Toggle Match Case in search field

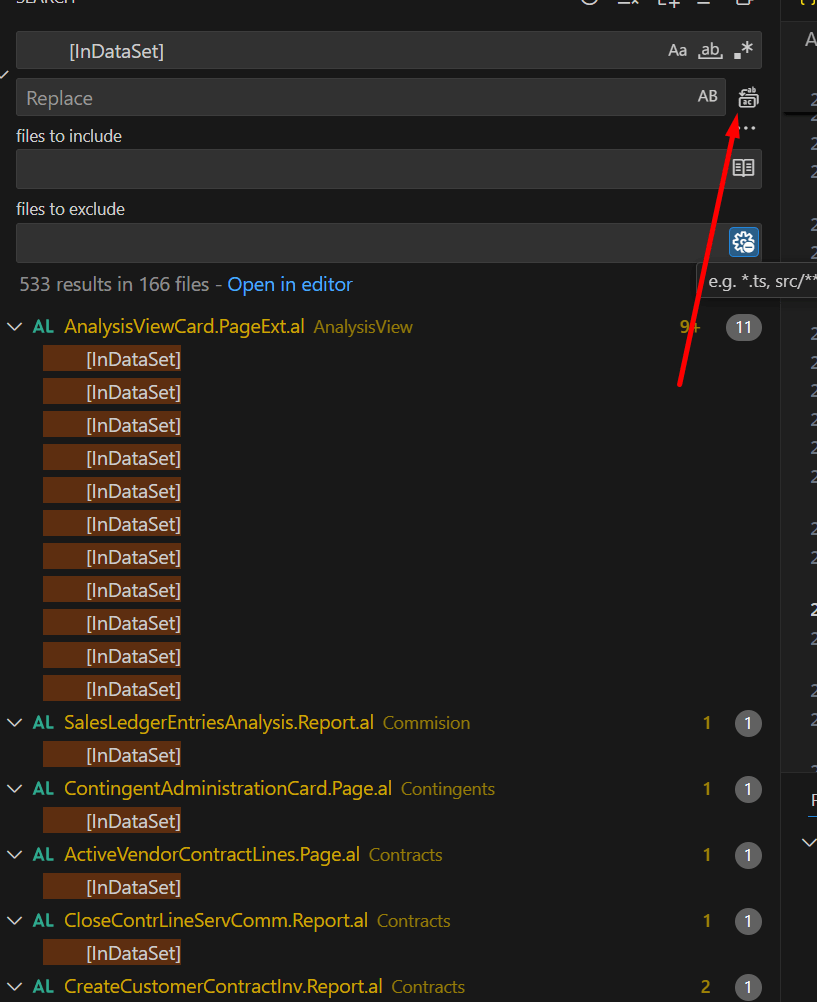click(678, 51)
